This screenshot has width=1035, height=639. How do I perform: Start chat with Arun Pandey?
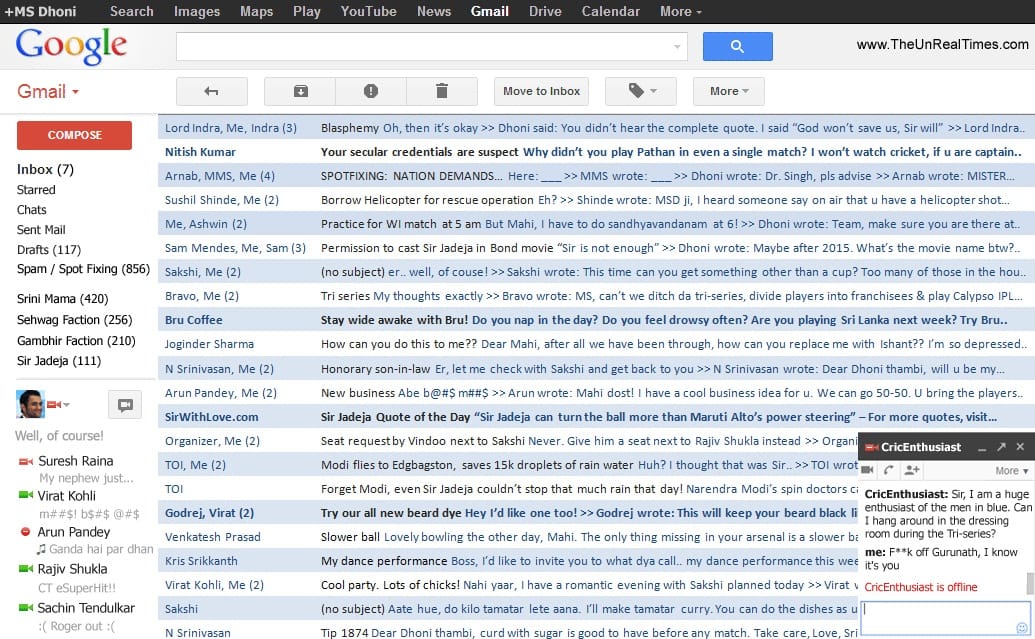(x=73, y=531)
